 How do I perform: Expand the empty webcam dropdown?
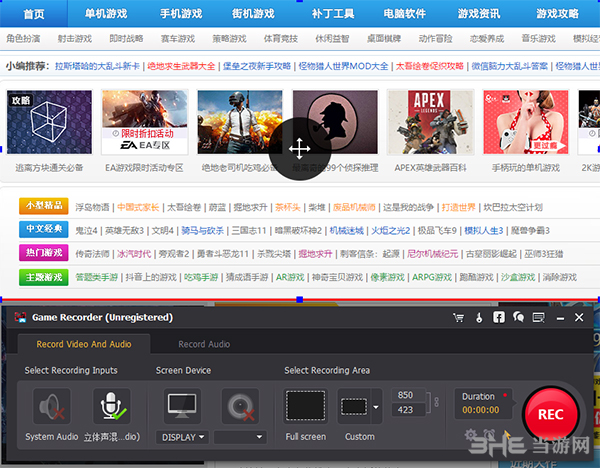tap(240, 437)
